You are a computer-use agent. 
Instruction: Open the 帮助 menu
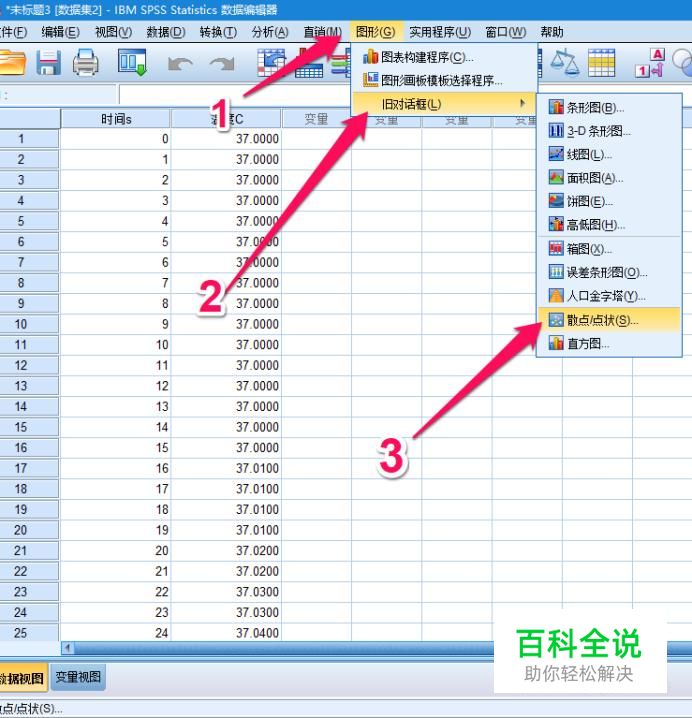[x=551, y=32]
